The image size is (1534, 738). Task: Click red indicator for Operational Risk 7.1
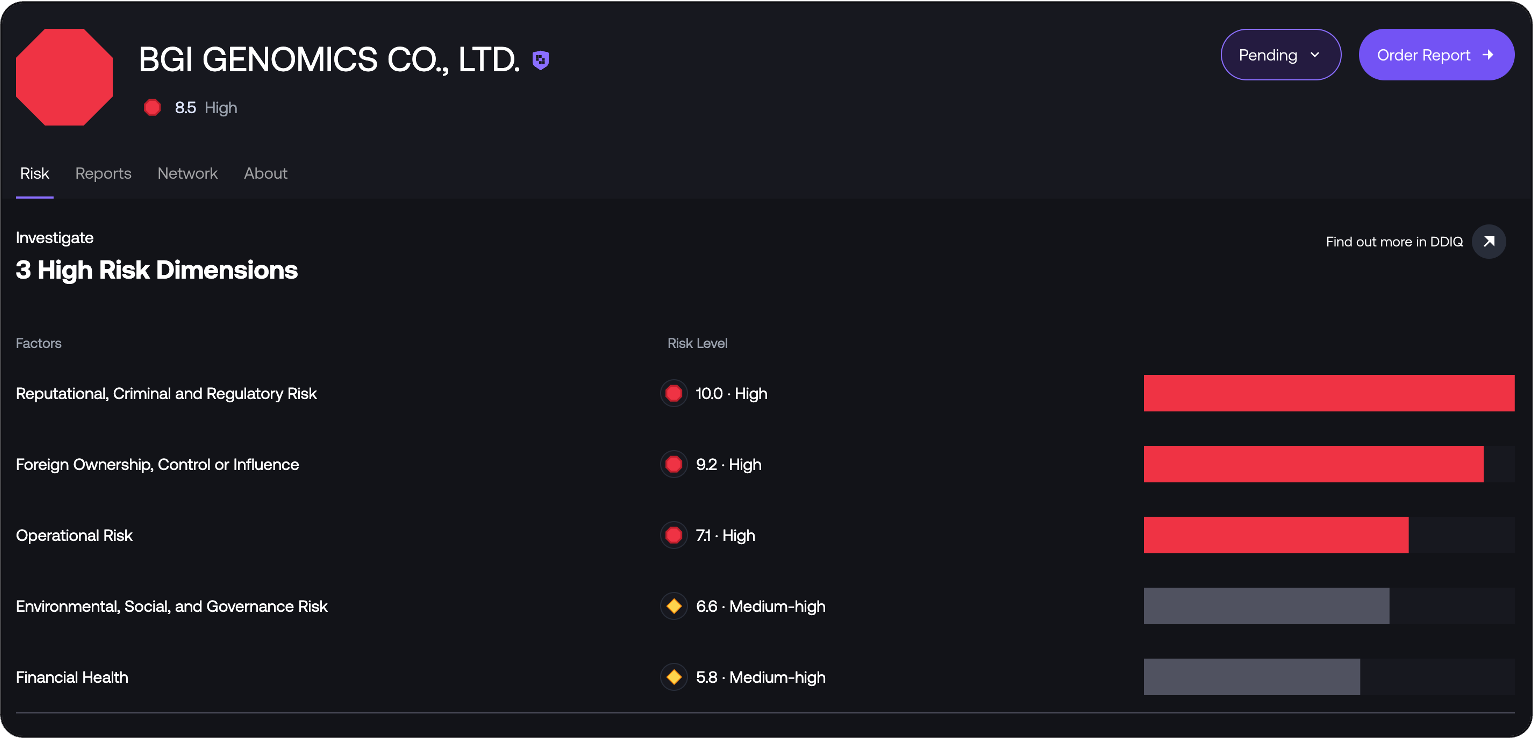[x=673, y=536]
